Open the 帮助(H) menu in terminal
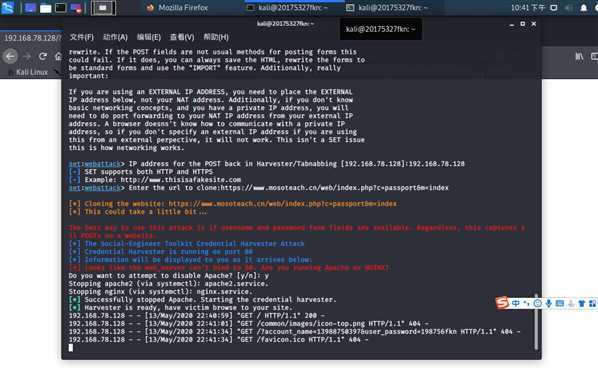 coord(216,37)
